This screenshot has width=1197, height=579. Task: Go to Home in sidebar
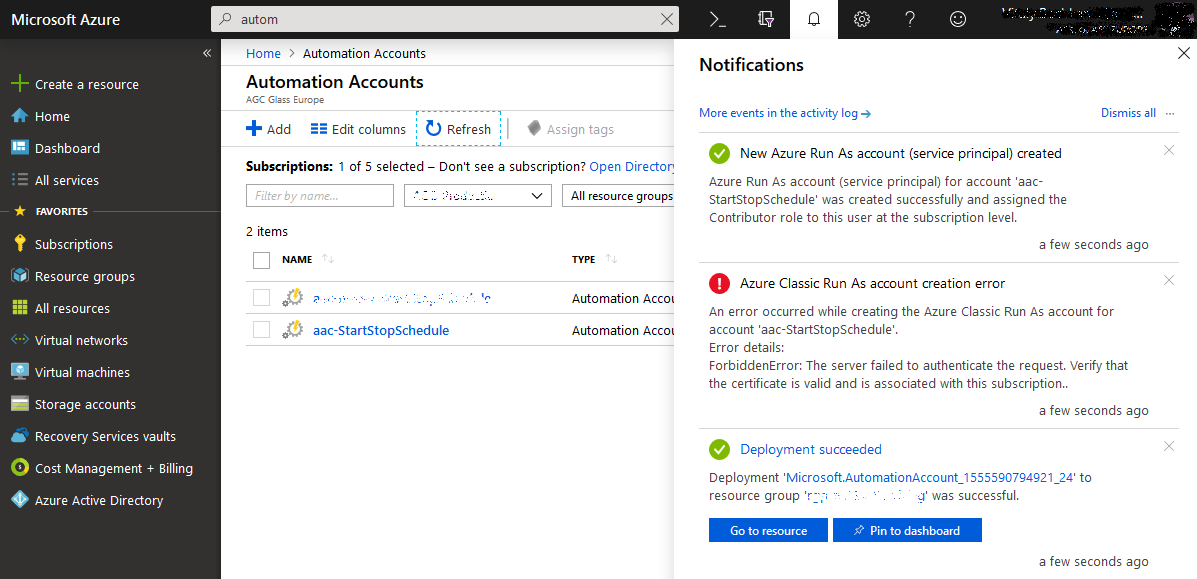(x=40, y=116)
